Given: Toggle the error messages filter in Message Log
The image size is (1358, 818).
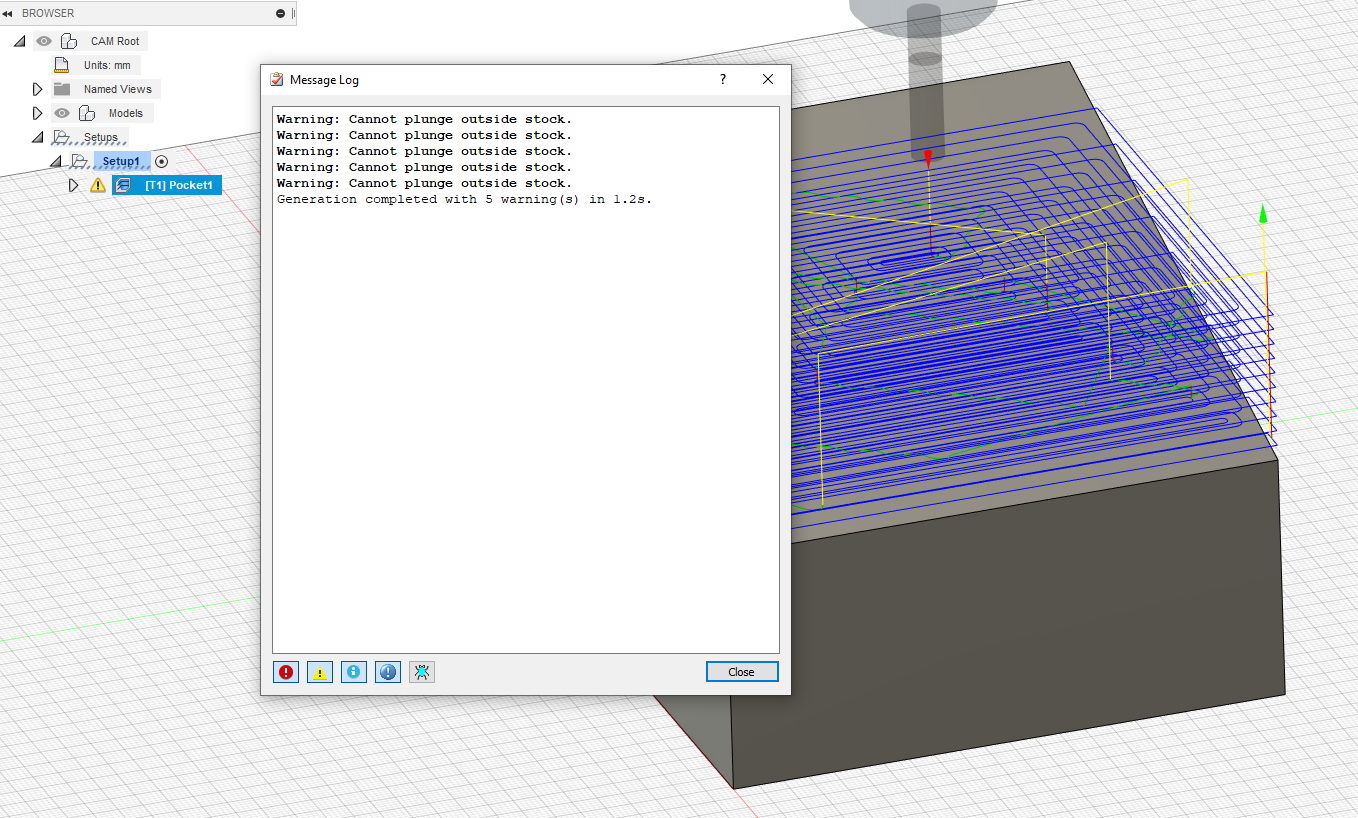Looking at the screenshot, I should (x=287, y=672).
